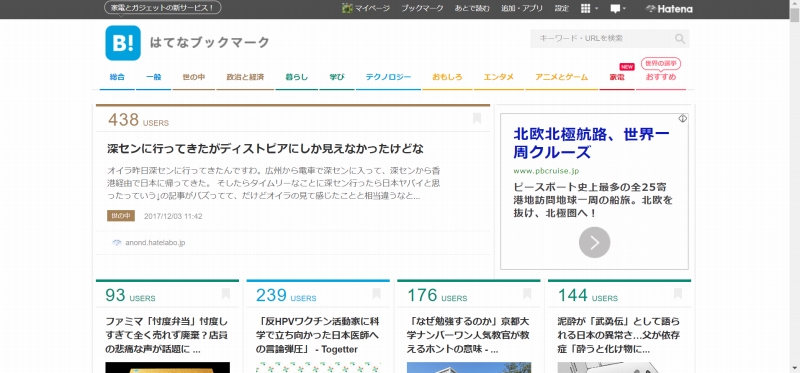Click the 家電とガジェットの新サービス announcement bubble
This screenshot has height=373, width=800.
(162, 8)
